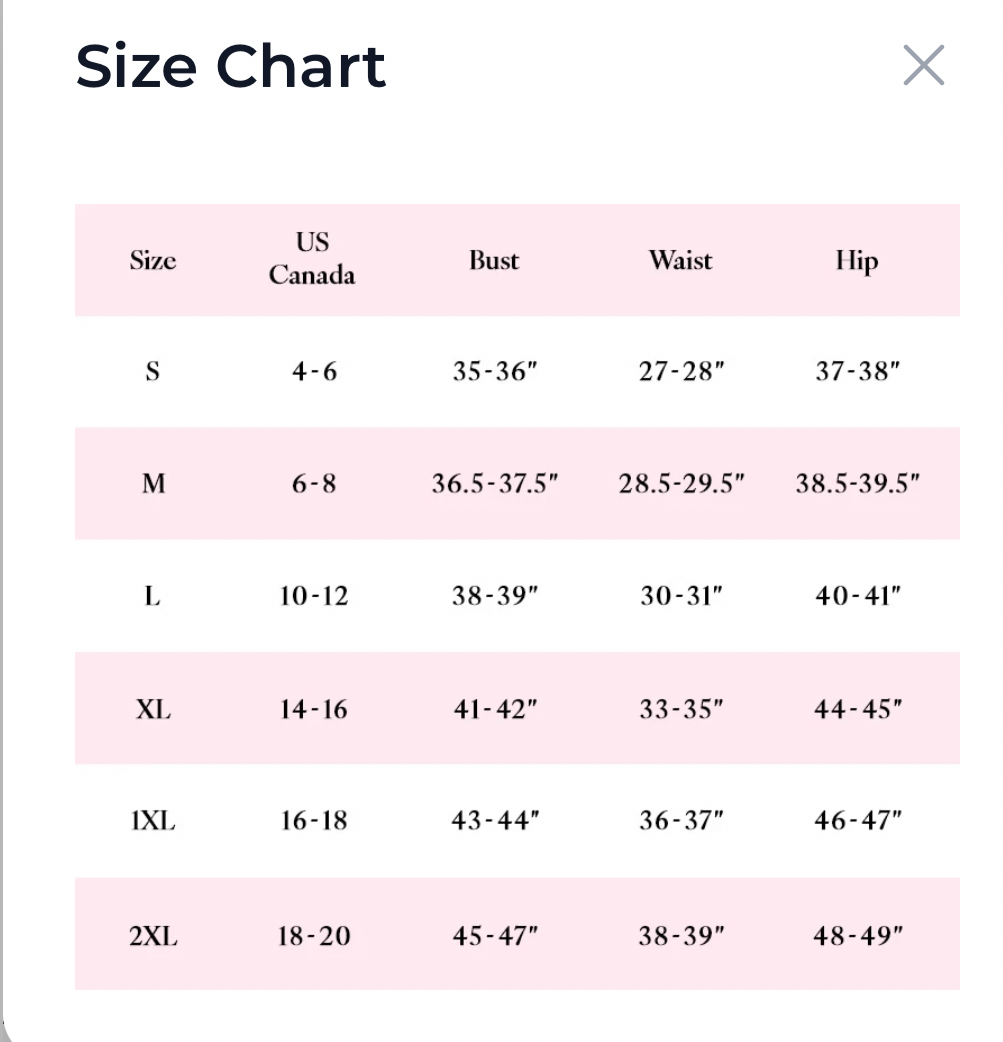
Task: Click the S size row label
Action: pyautogui.click(x=152, y=372)
